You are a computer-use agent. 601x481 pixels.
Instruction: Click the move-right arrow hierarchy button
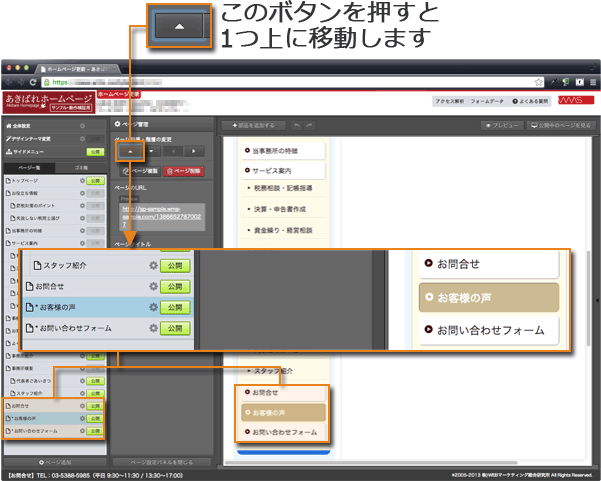pos(192,151)
